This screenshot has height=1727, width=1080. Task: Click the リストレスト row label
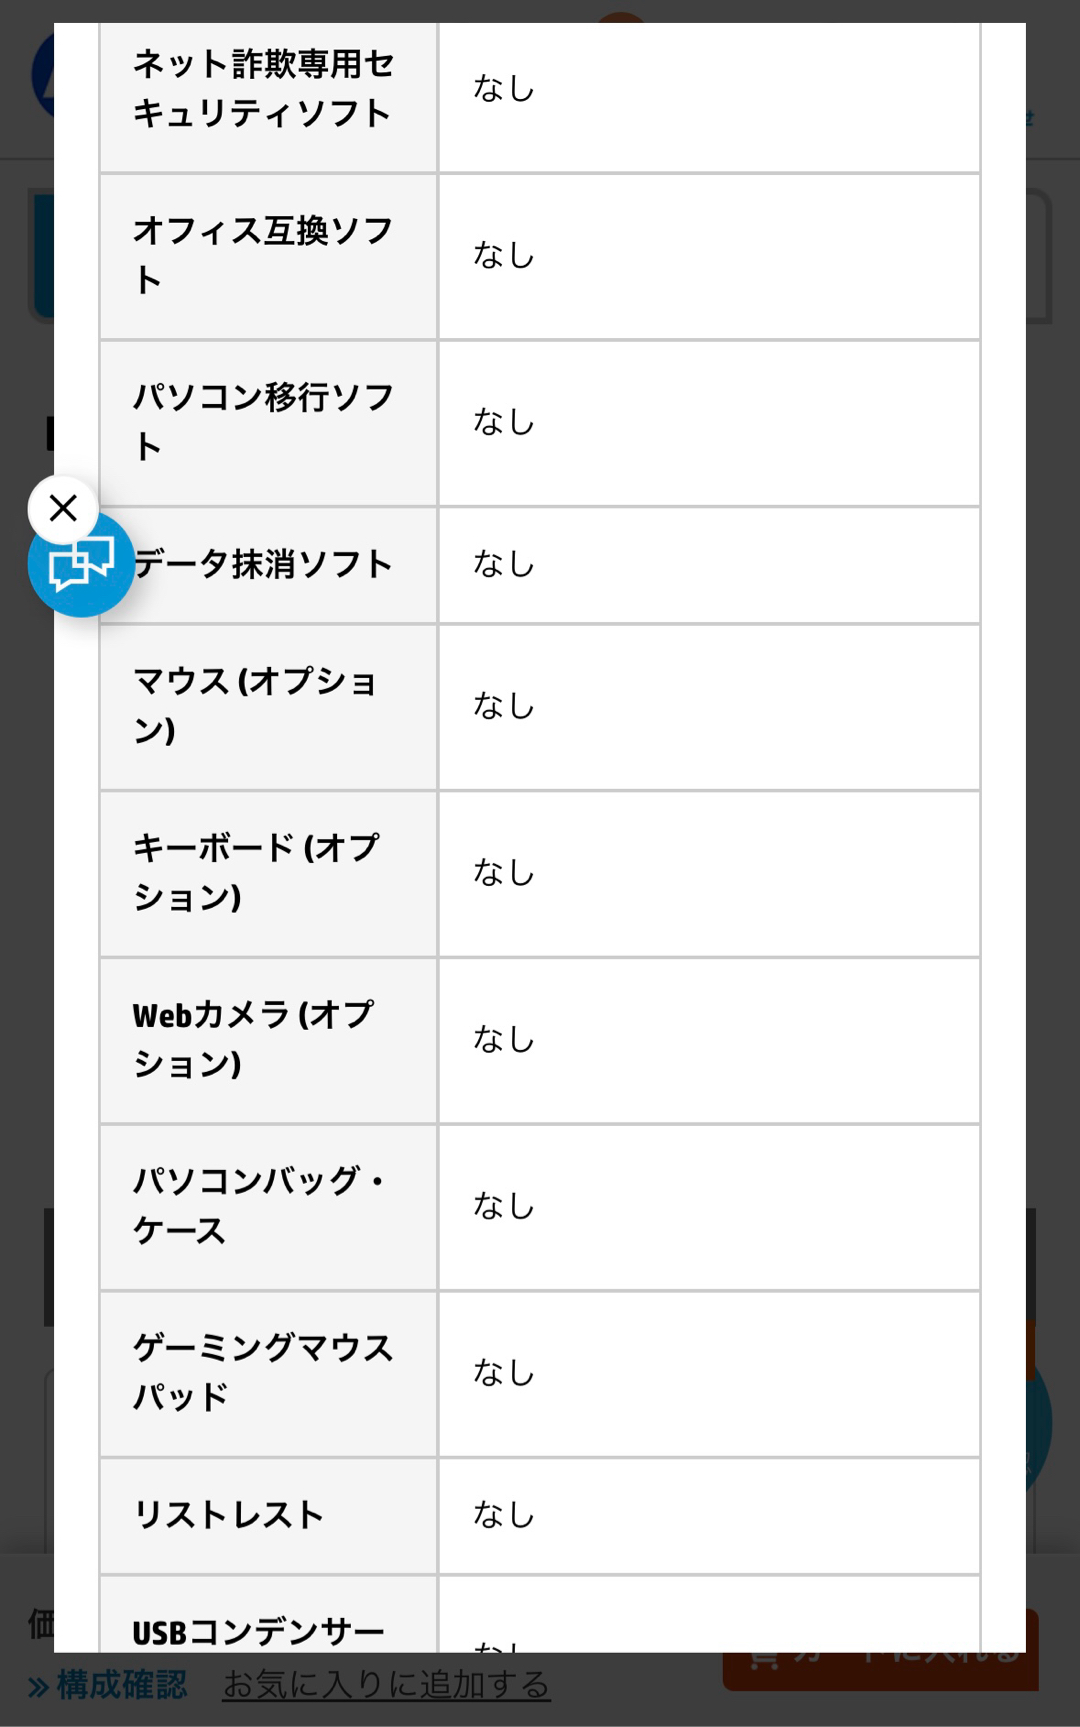tap(229, 1515)
